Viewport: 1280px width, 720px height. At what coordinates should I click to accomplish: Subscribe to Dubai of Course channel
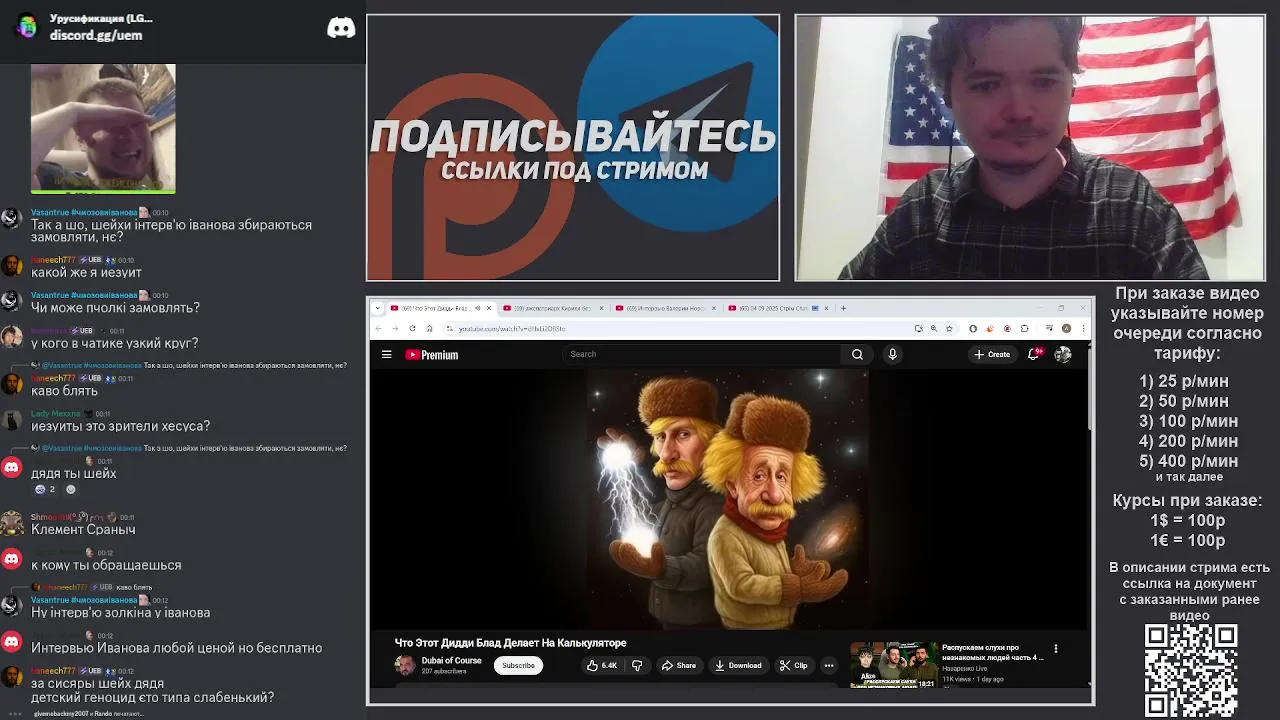tap(518, 665)
